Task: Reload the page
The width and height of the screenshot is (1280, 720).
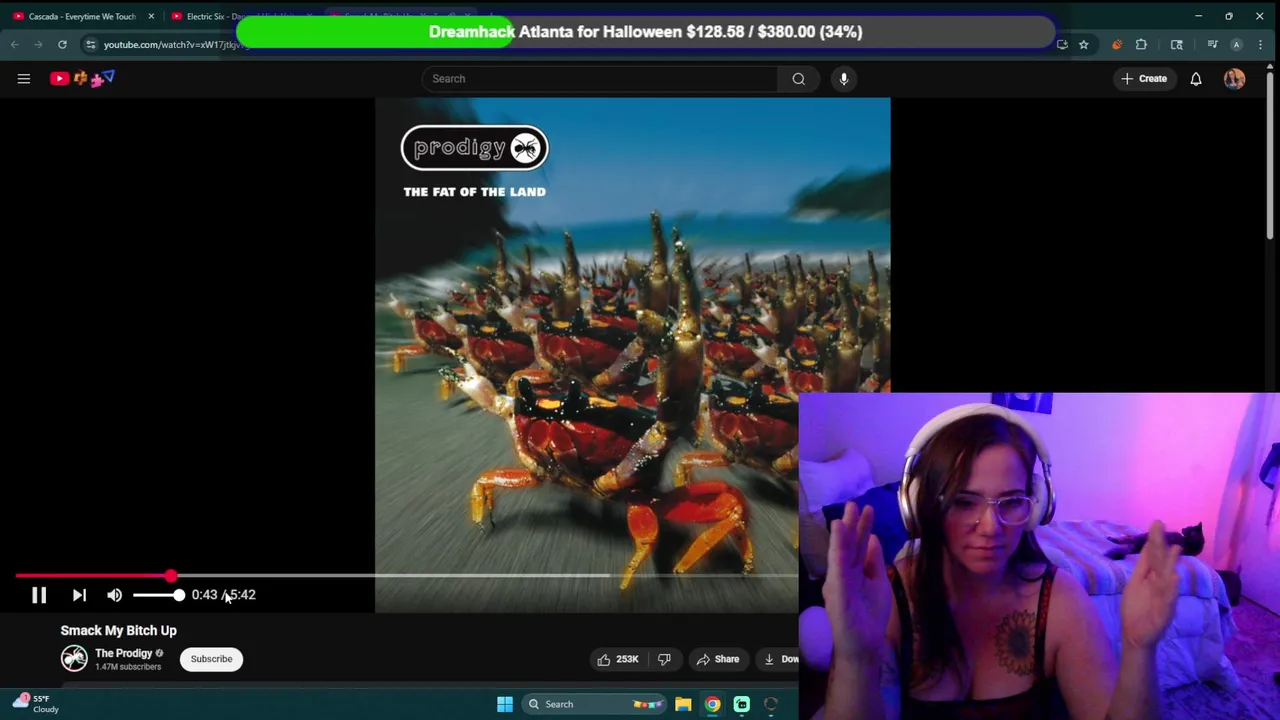Action: point(62,44)
